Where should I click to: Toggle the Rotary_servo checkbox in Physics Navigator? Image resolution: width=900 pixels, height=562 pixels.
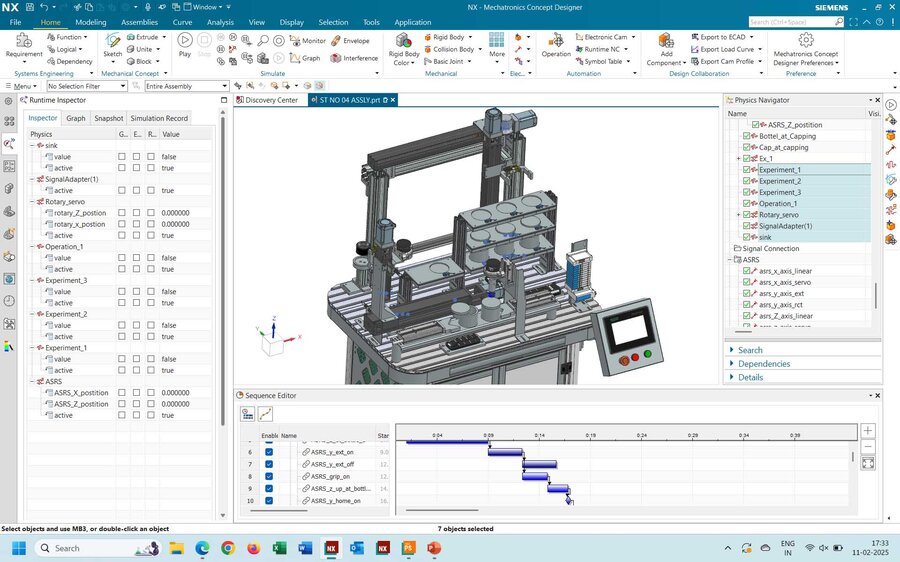pos(747,214)
